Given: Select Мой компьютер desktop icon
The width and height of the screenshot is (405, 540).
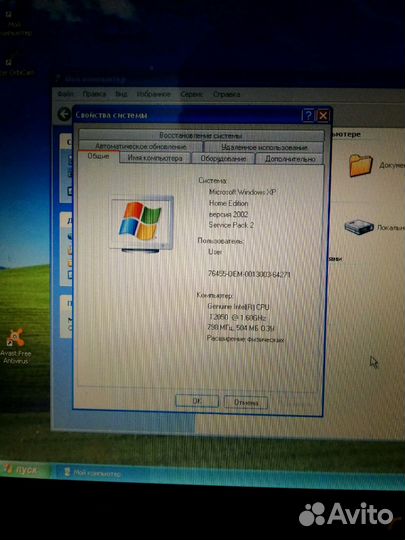Looking at the screenshot, I should tap(14, 23).
